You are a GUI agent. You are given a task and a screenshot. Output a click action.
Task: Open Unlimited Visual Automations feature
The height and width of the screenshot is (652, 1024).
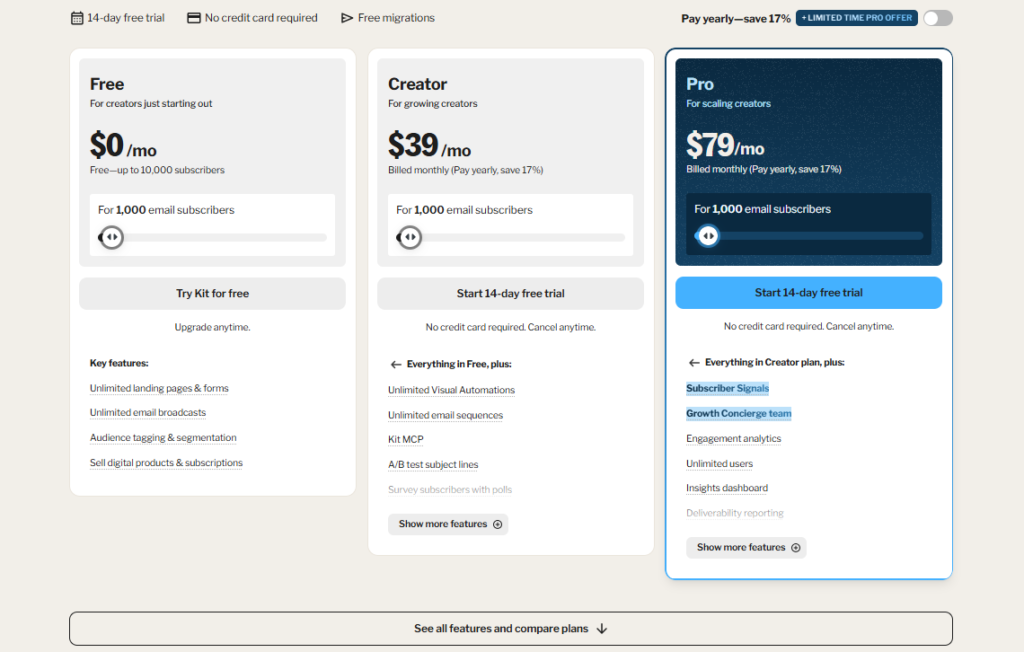click(x=451, y=390)
